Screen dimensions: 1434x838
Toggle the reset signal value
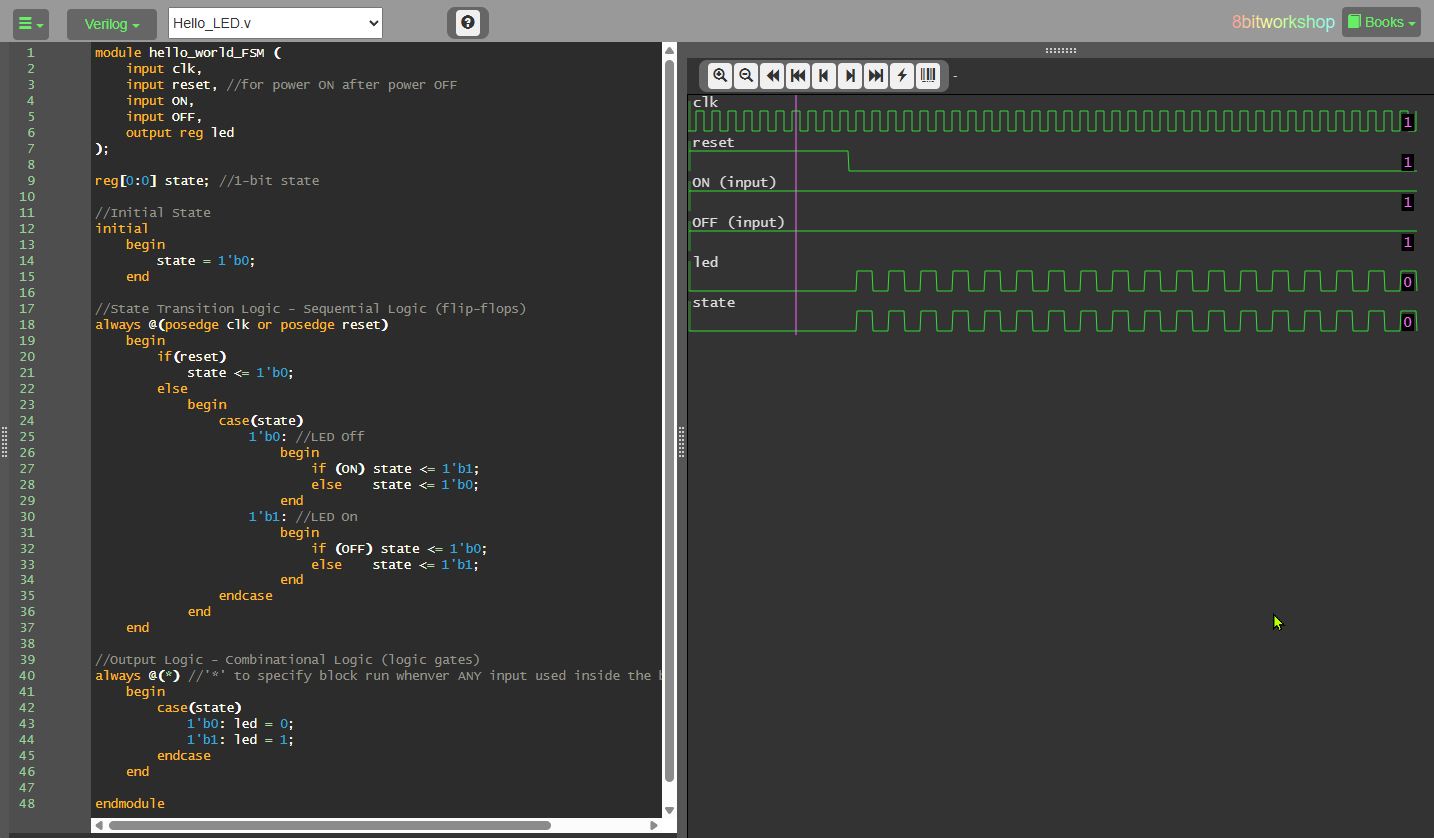(1407, 162)
